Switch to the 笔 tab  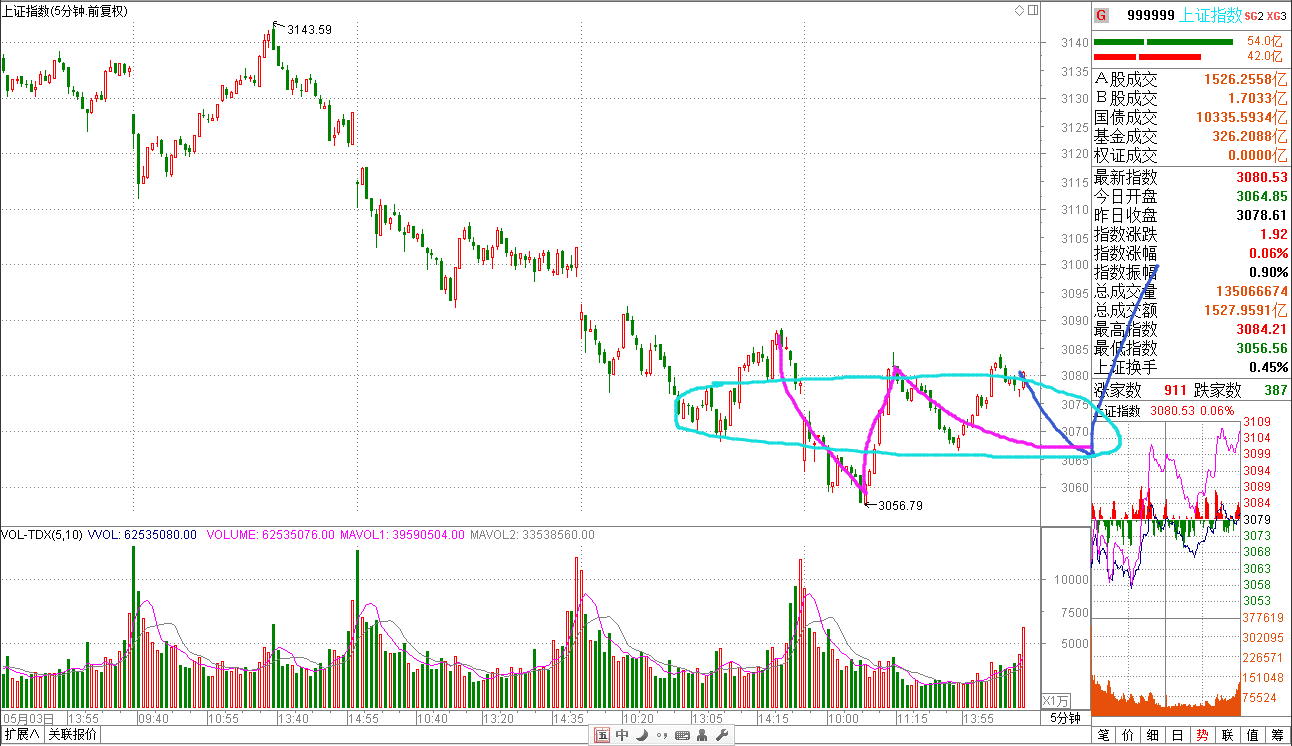[x=1104, y=736]
